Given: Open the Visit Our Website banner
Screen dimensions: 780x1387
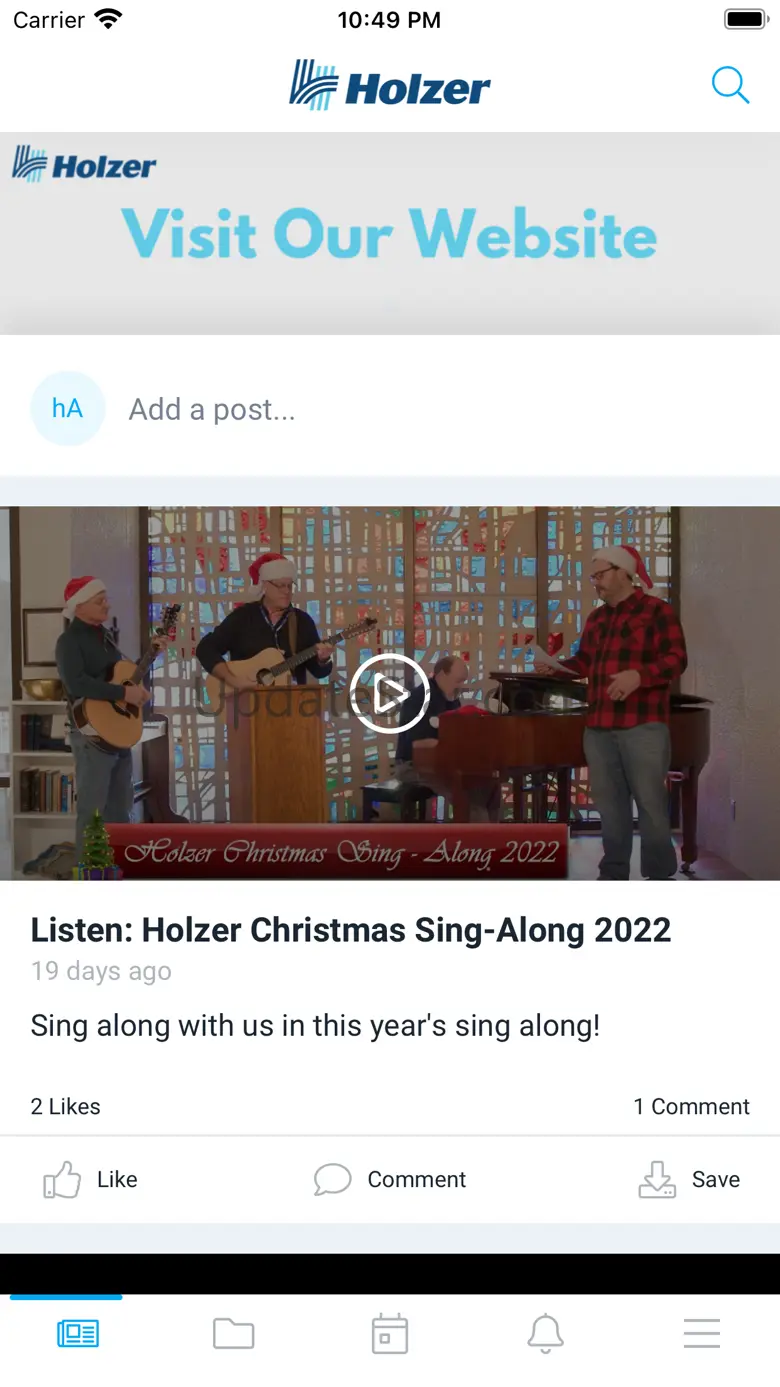Looking at the screenshot, I should pos(390,233).
